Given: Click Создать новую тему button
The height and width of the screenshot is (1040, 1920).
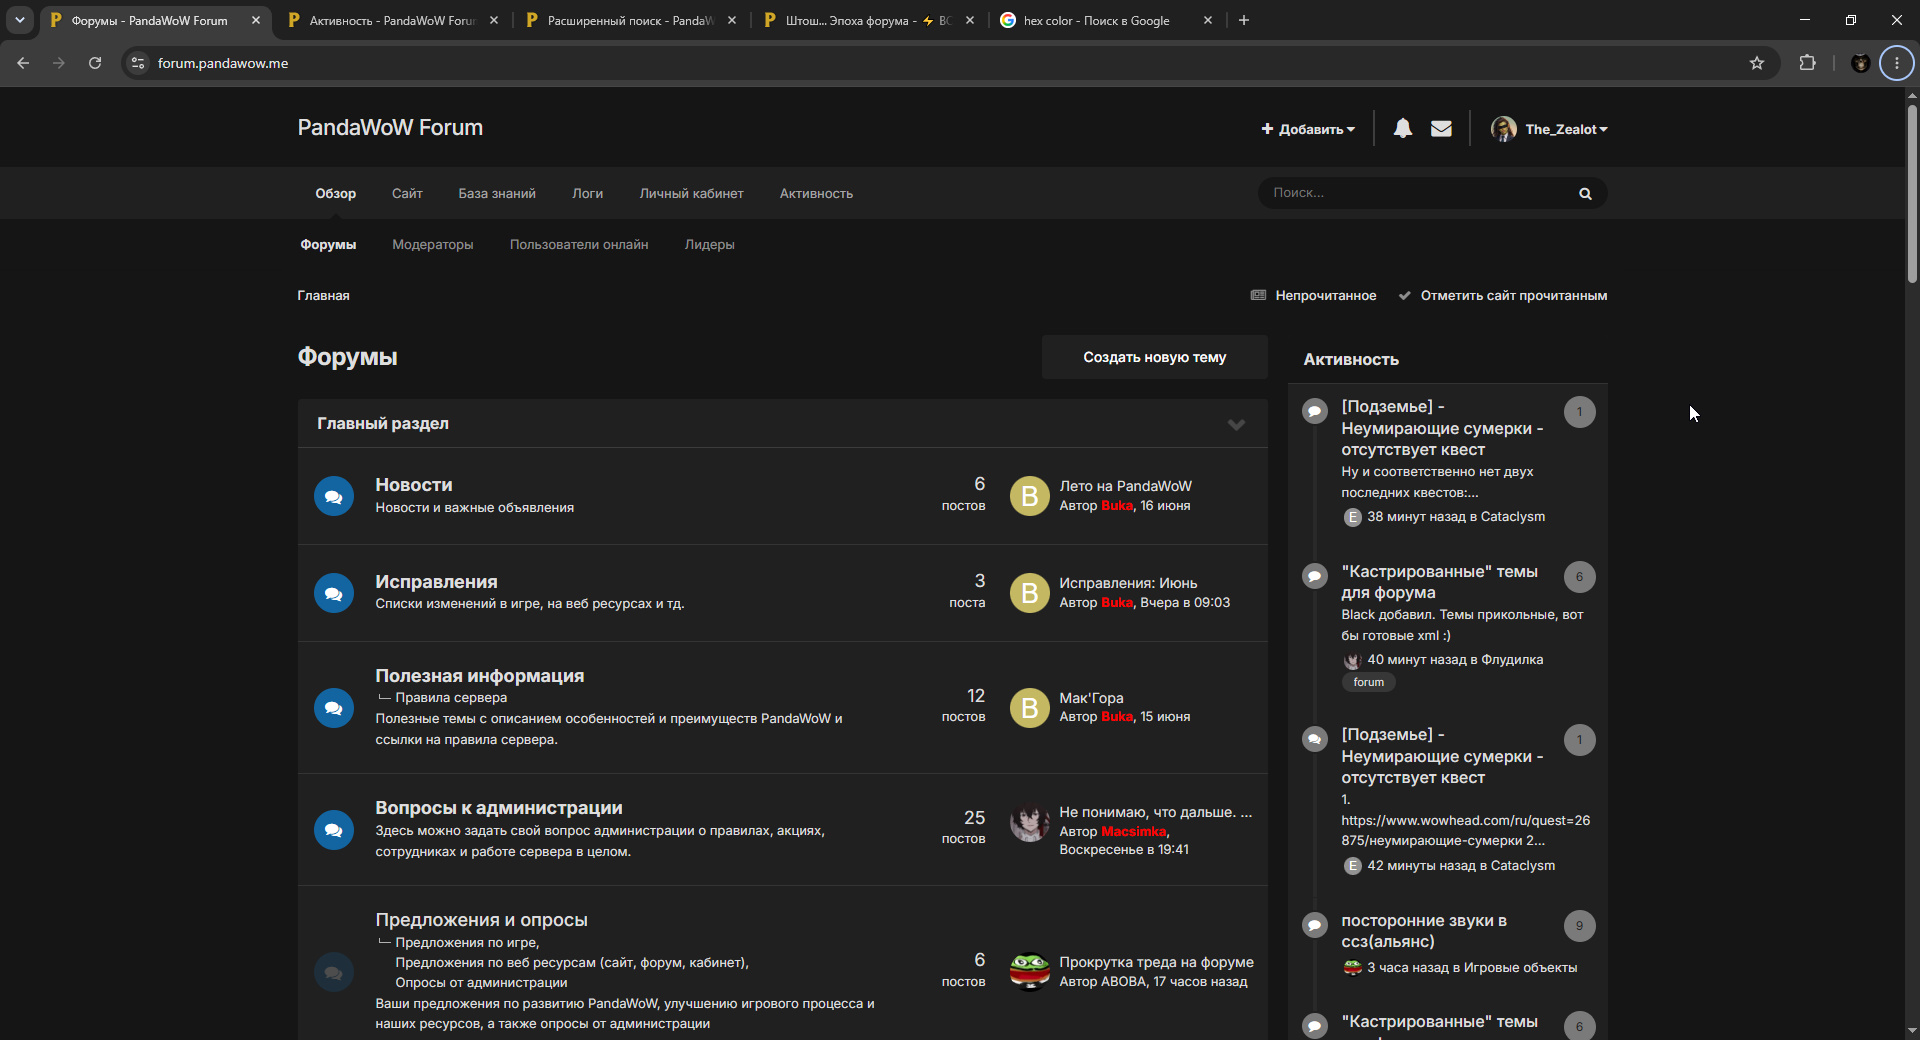Looking at the screenshot, I should (1154, 357).
